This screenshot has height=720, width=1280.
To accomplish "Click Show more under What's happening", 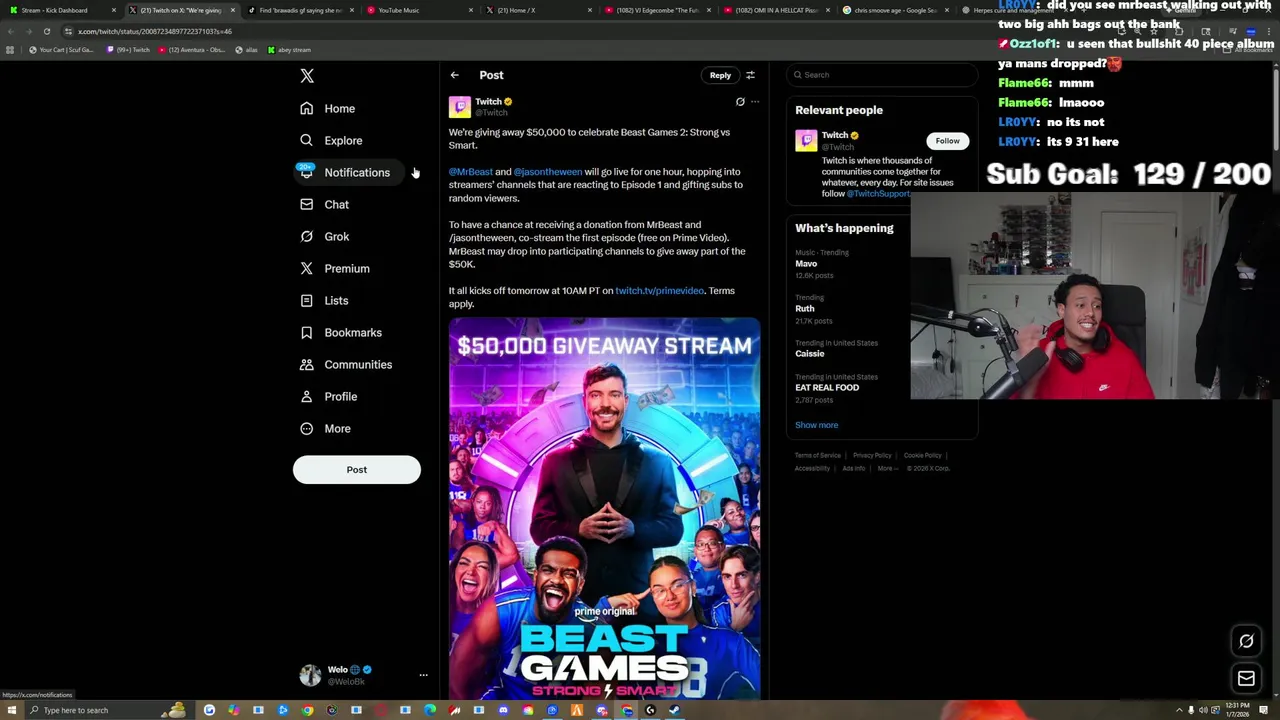I will click(x=816, y=425).
